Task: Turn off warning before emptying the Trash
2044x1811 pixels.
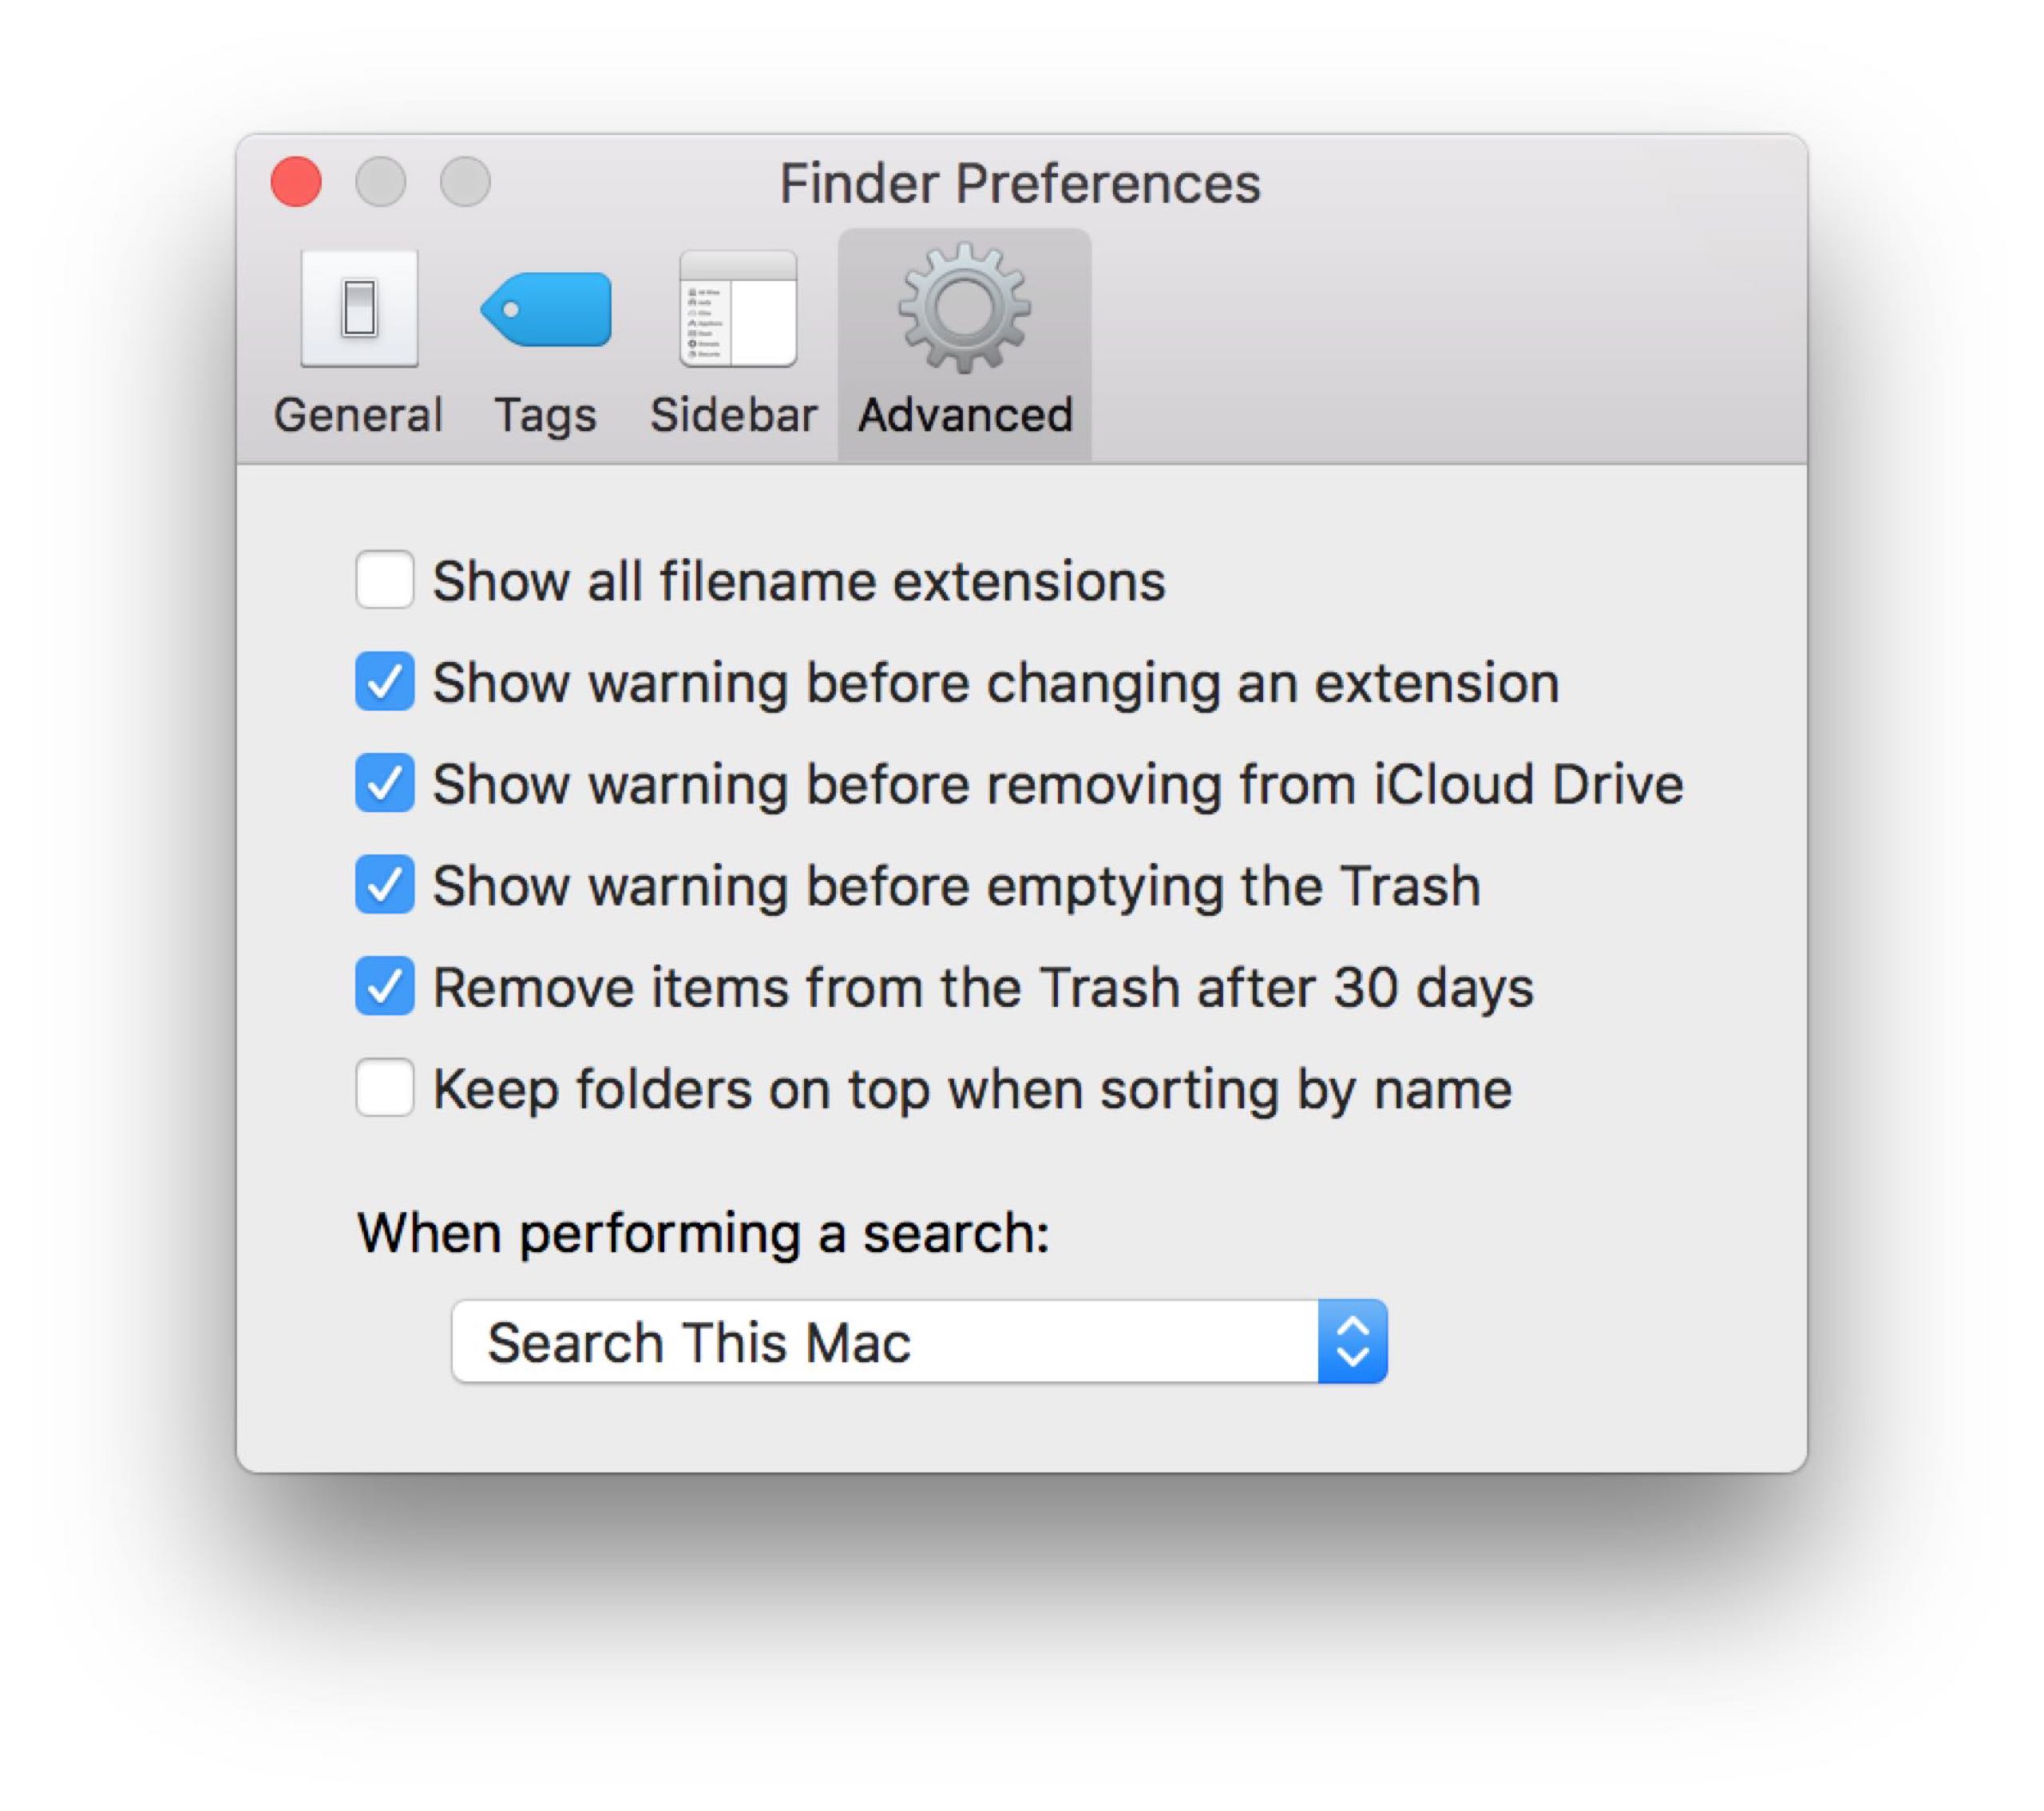Action: click(x=385, y=885)
